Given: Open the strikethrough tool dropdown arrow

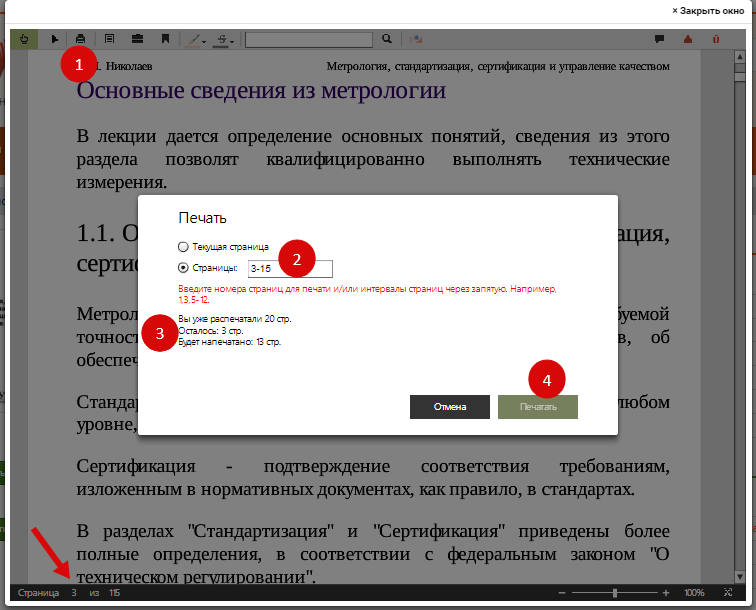Looking at the screenshot, I should [x=233, y=41].
